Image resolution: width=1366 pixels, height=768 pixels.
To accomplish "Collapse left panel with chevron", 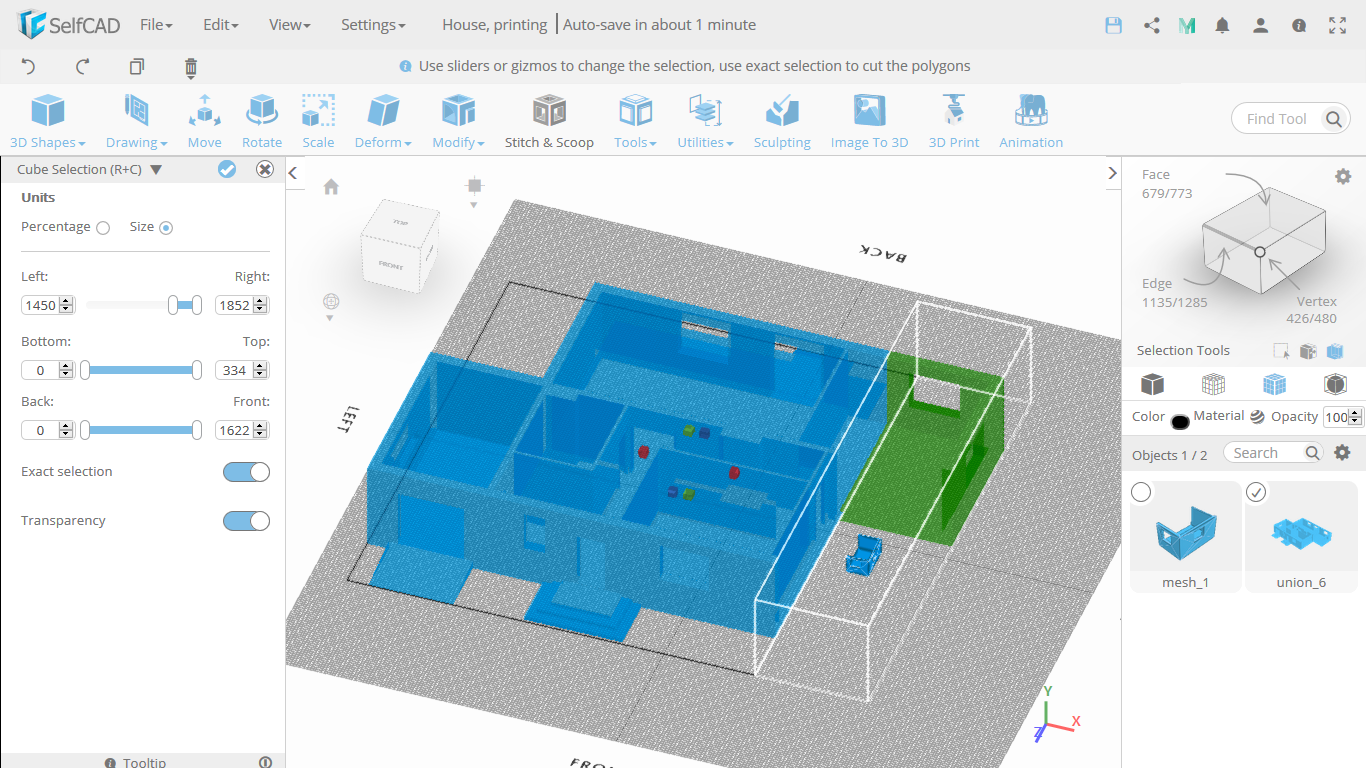I will tap(293, 173).
